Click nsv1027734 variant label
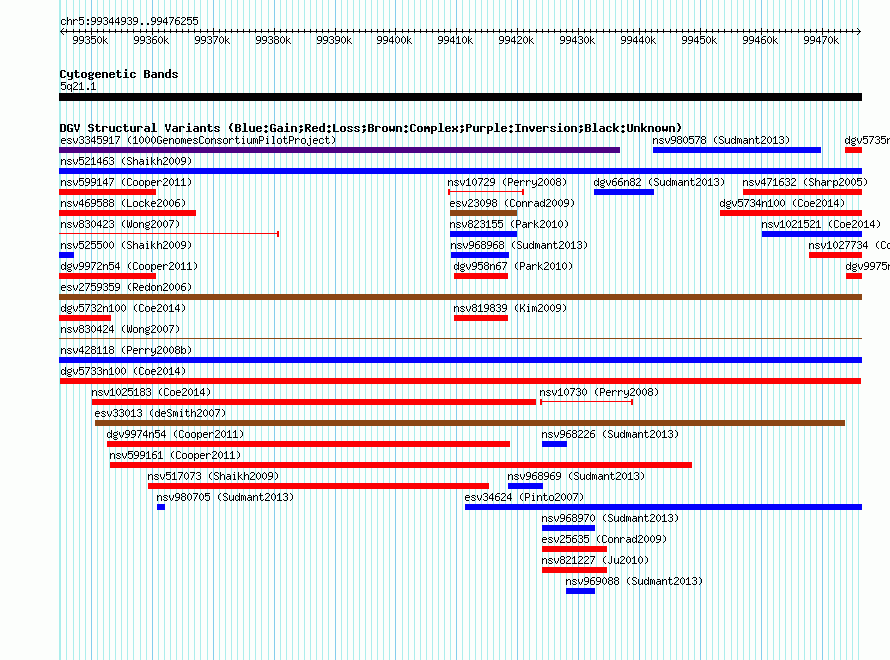The height and width of the screenshot is (660, 890). [849, 245]
